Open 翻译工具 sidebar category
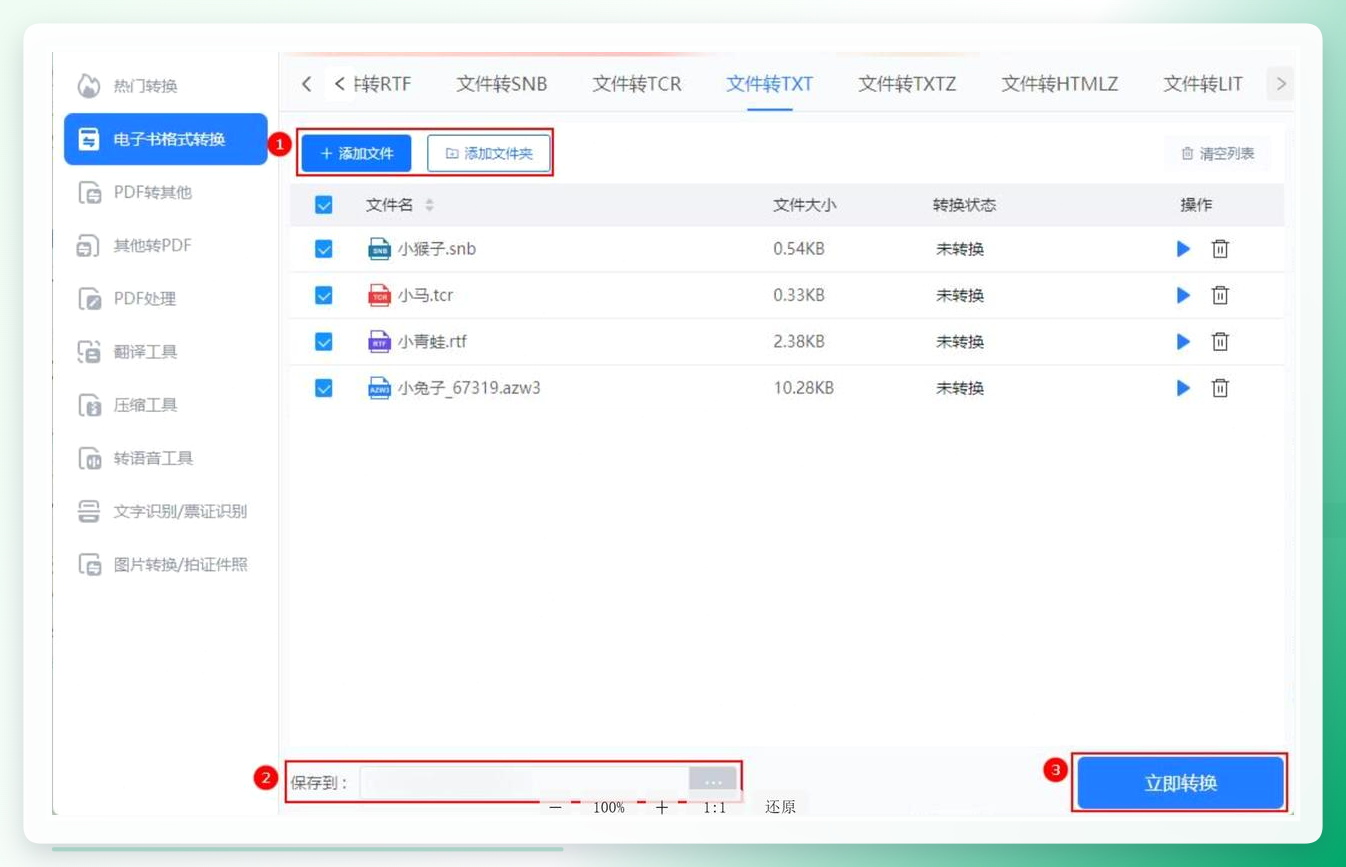The width and height of the screenshot is (1346, 867). tap(128, 351)
